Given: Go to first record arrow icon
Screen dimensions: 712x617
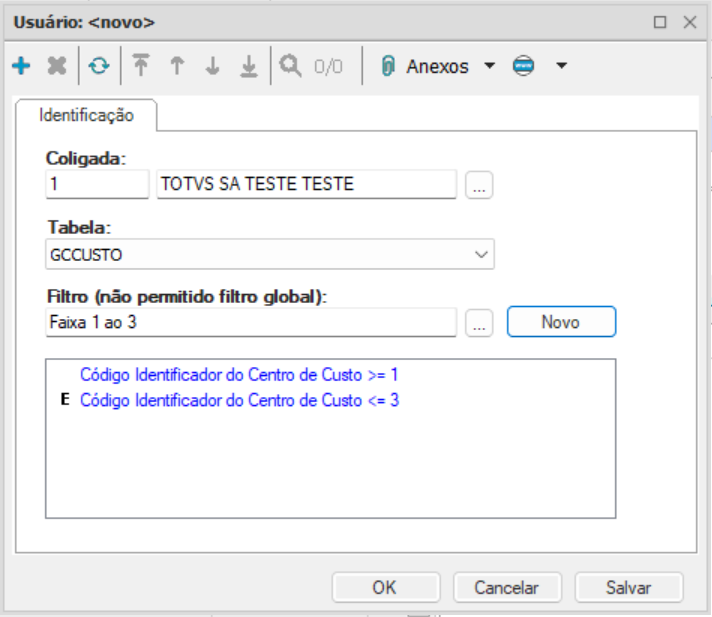Looking at the screenshot, I should coord(141,65).
